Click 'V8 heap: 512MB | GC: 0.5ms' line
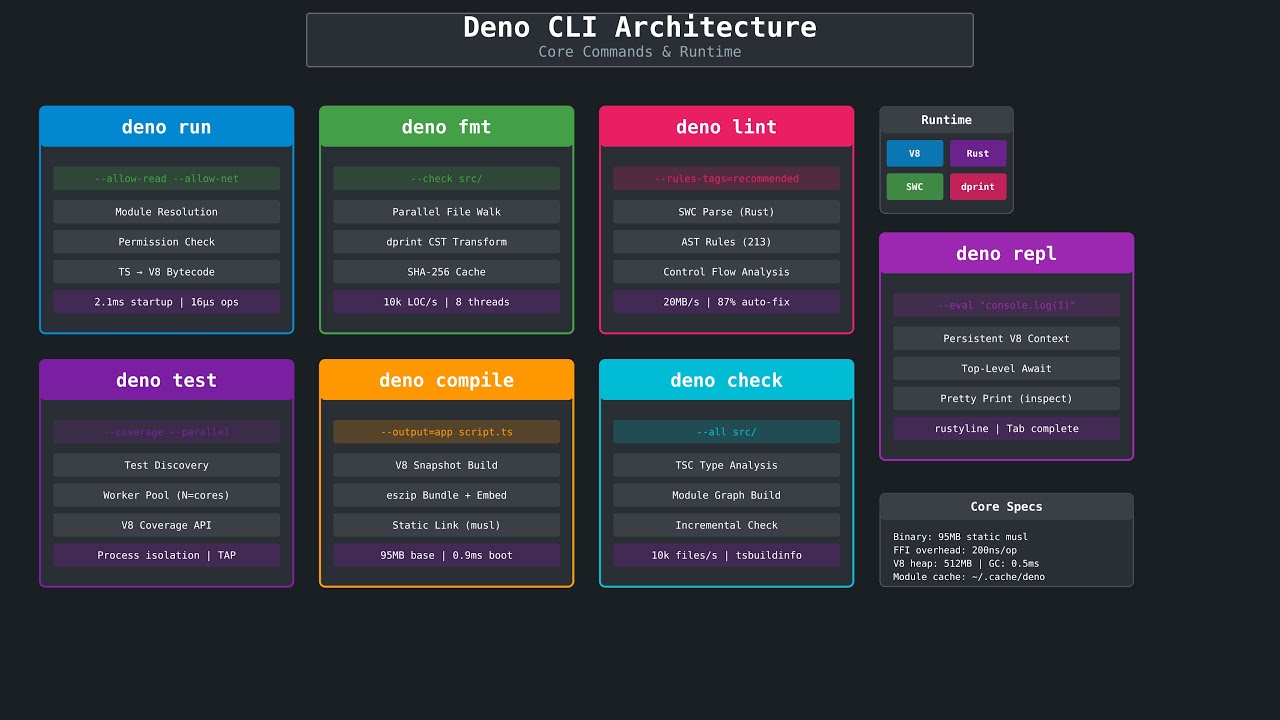The width and height of the screenshot is (1280, 720). (x=966, y=563)
